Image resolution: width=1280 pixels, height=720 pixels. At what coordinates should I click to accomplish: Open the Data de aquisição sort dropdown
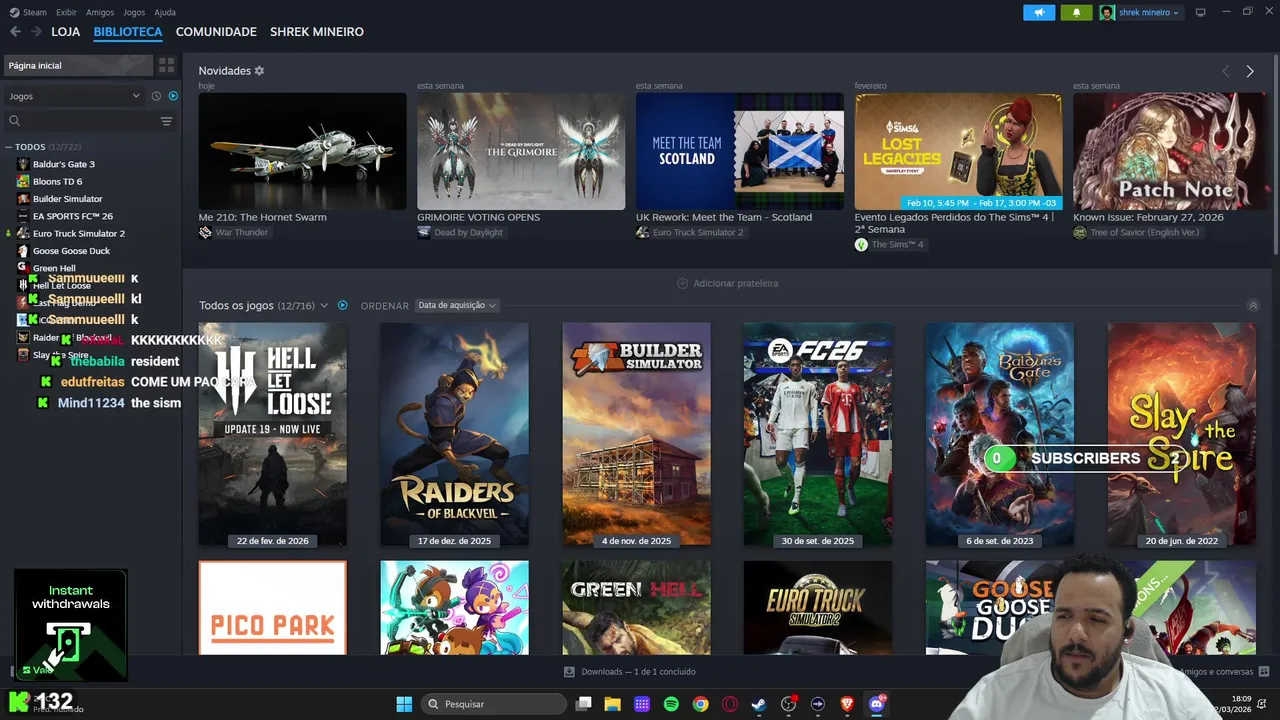(457, 305)
